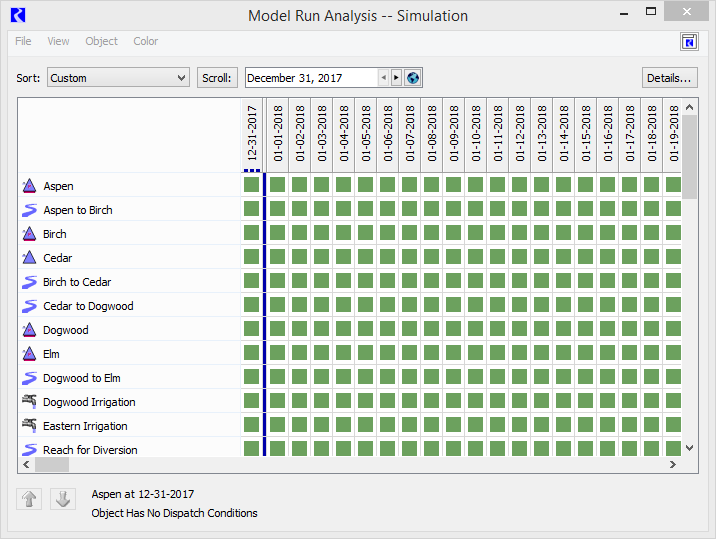Click the workspace icon at top right
This screenshot has width=716, height=539.
coord(689,41)
